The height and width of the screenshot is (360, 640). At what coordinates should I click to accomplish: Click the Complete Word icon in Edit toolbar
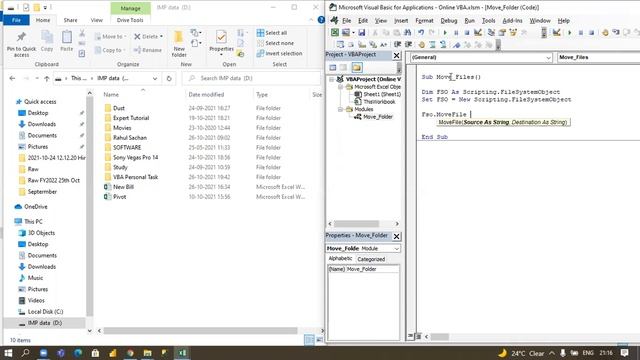(384, 44)
